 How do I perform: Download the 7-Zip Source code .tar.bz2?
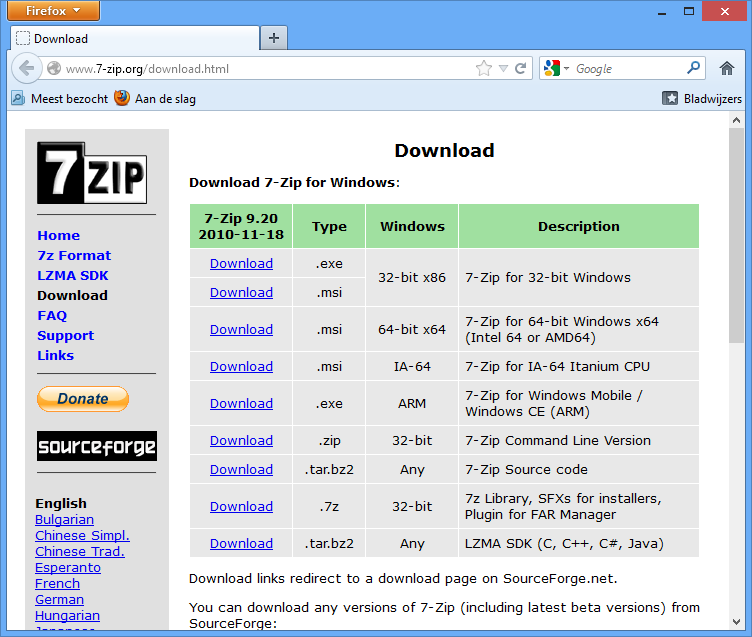(x=241, y=469)
